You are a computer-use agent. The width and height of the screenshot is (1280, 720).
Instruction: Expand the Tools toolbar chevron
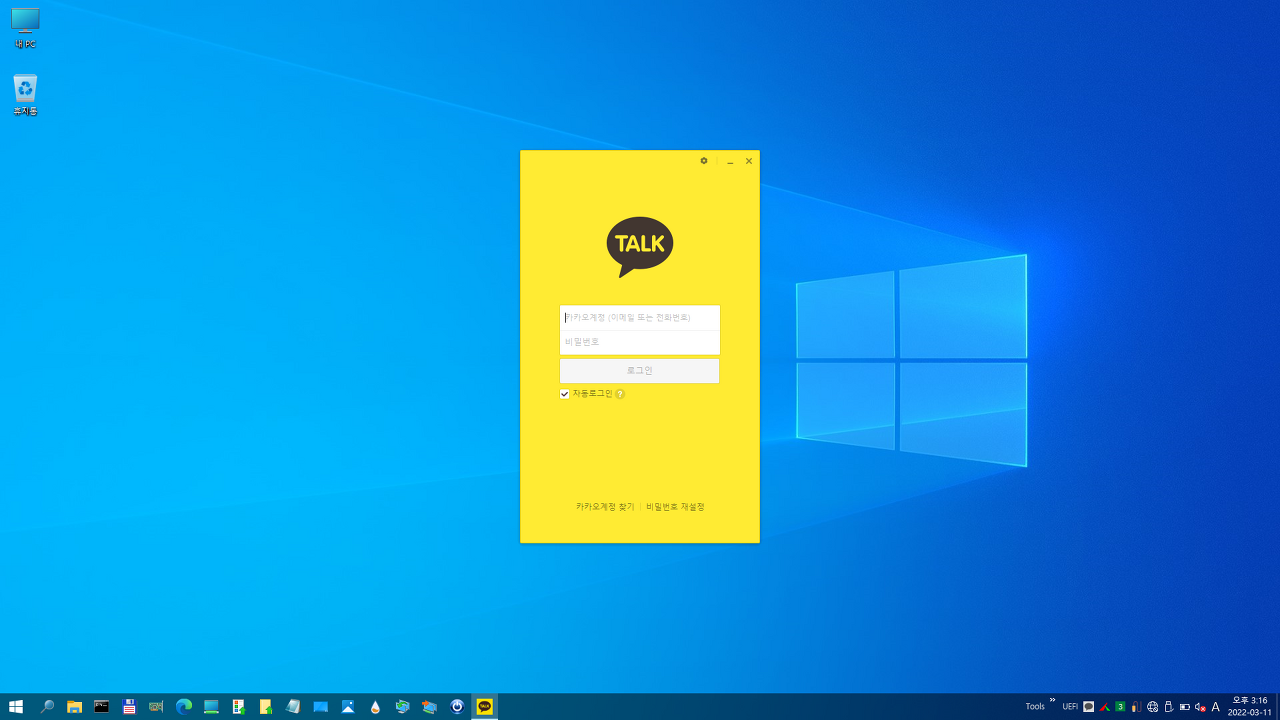click(x=1052, y=700)
